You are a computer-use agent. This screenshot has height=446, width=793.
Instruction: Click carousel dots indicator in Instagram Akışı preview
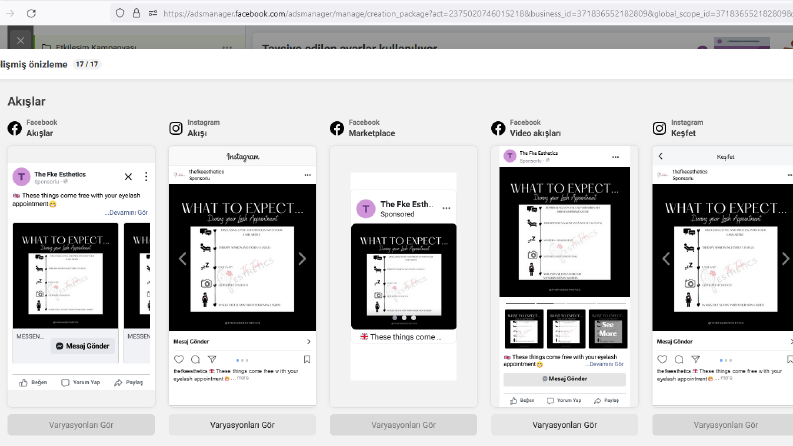click(x=242, y=361)
